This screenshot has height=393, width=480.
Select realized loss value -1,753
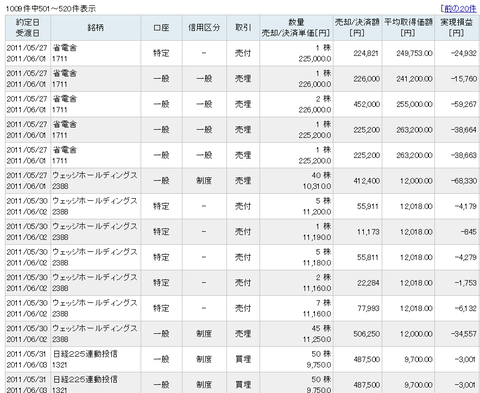[465, 283]
